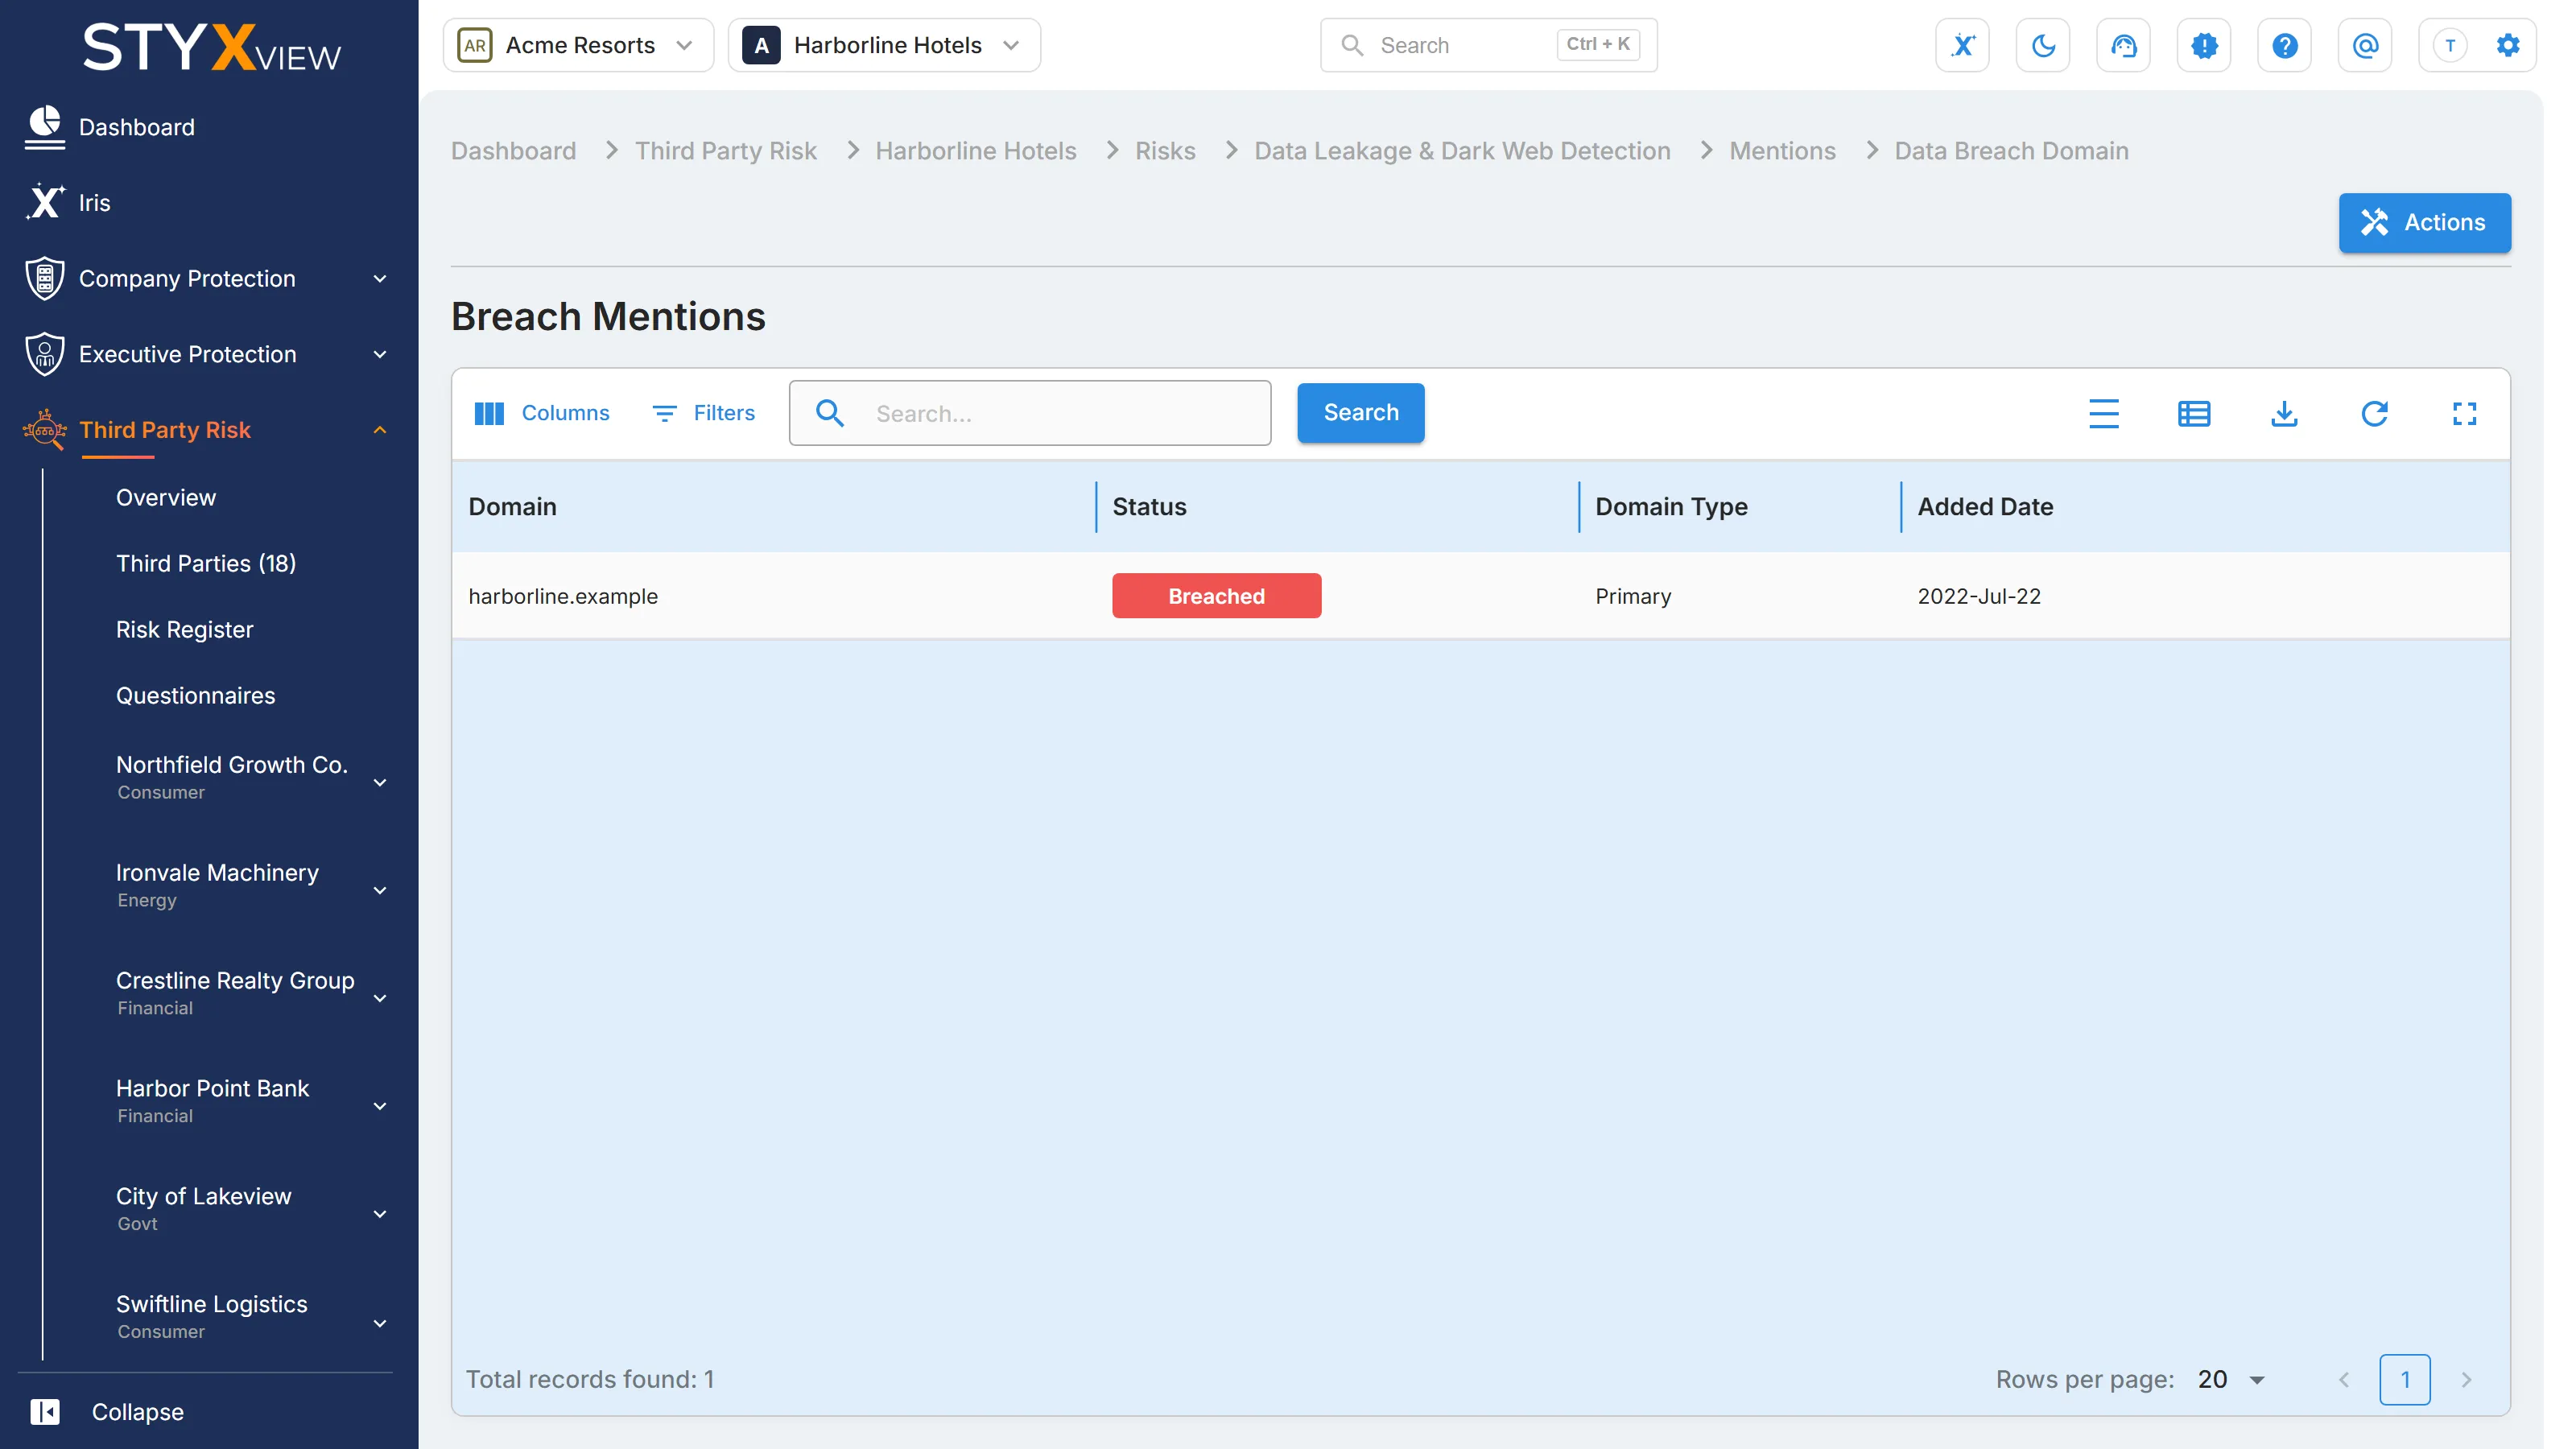This screenshot has width=2576, height=1449.
Task: Click the blue Search button
Action: coord(1360,412)
